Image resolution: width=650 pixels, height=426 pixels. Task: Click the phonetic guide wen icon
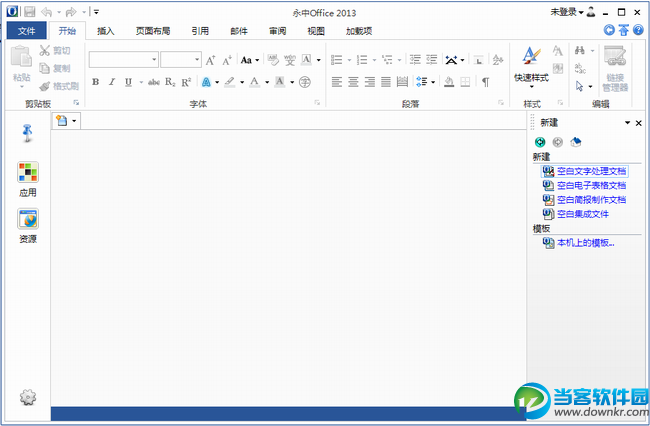click(x=289, y=60)
